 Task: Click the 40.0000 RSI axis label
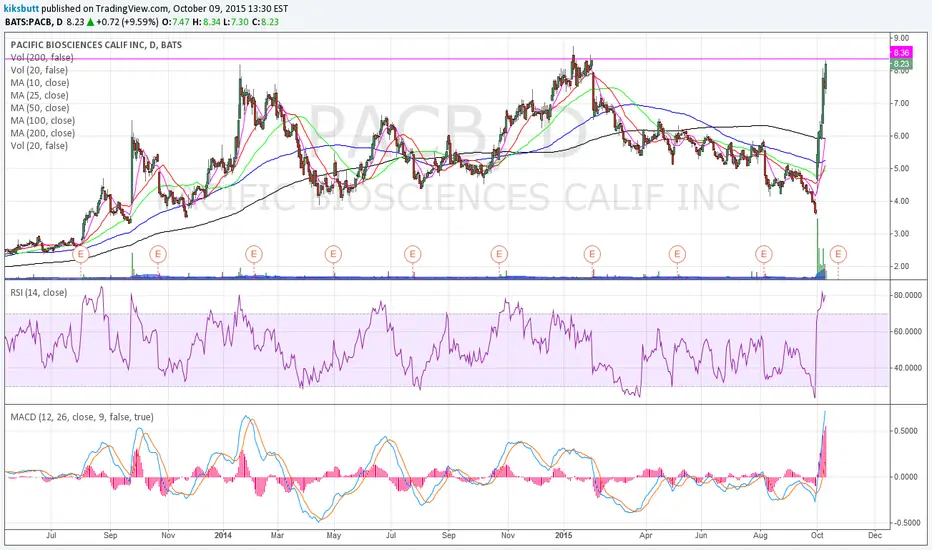pyautogui.click(x=908, y=368)
